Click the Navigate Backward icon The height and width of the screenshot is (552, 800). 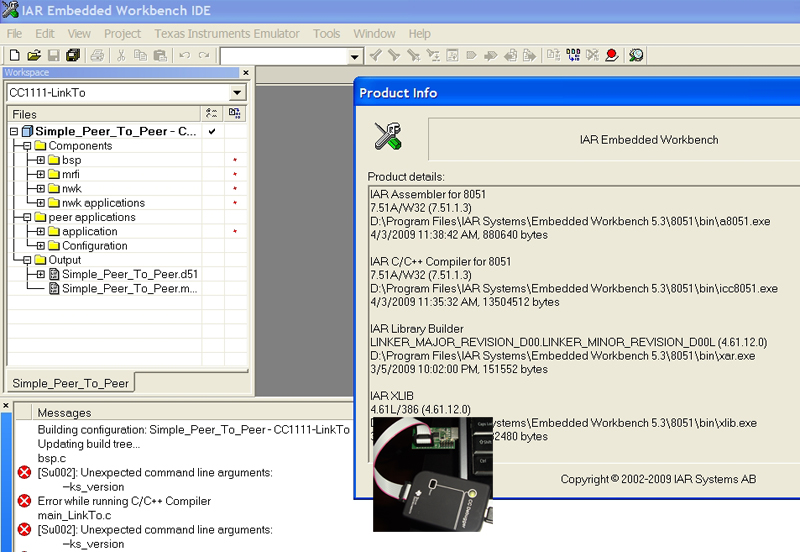click(510, 55)
